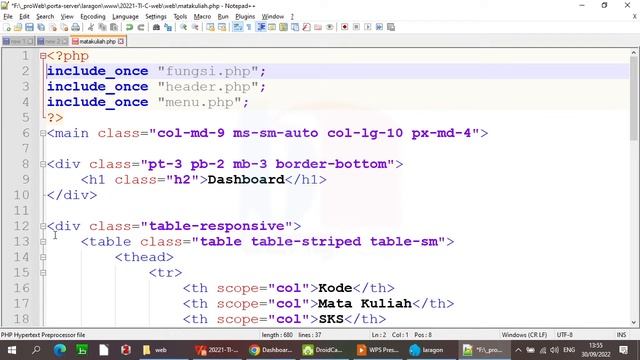This screenshot has width=640, height=360.
Task: Click the Paste toolbar icon
Action: click(114, 27)
